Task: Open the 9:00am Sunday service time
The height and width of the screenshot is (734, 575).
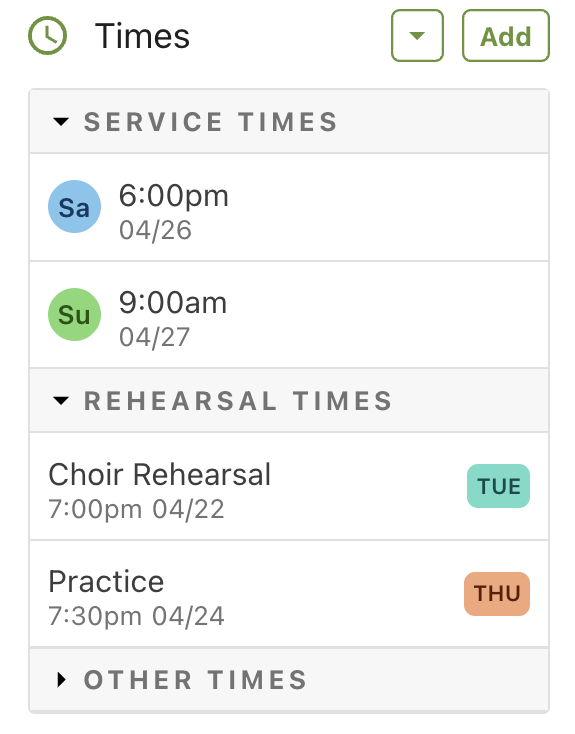Action: pyautogui.click(x=289, y=315)
